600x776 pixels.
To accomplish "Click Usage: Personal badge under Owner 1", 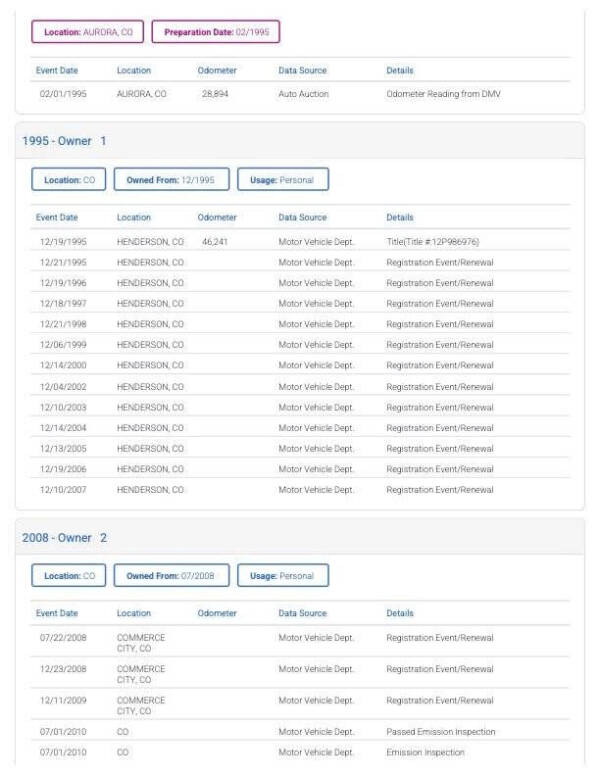I will coord(283,180).
